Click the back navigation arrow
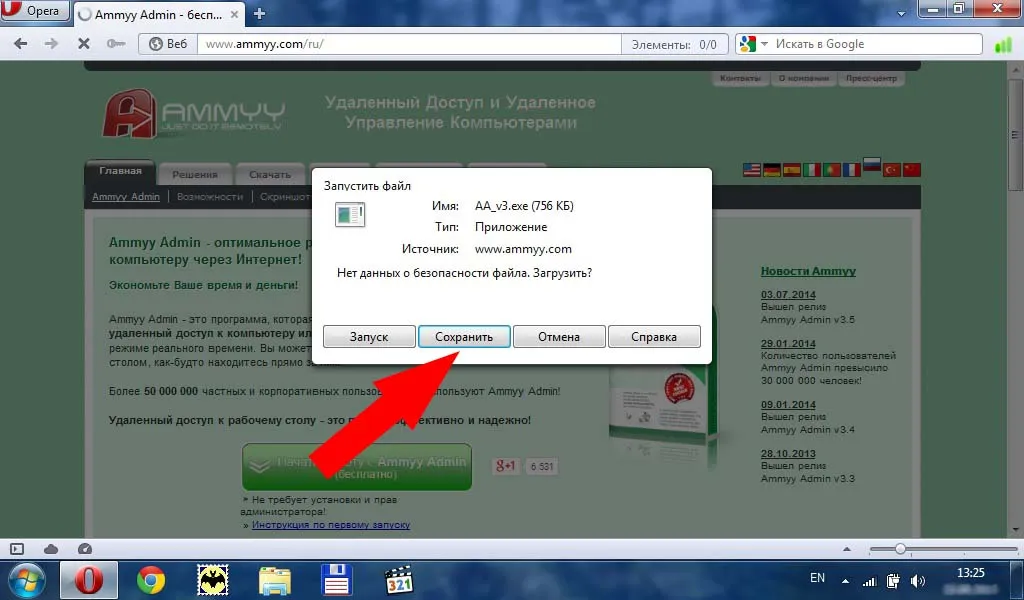The image size is (1024, 600). [22, 44]
